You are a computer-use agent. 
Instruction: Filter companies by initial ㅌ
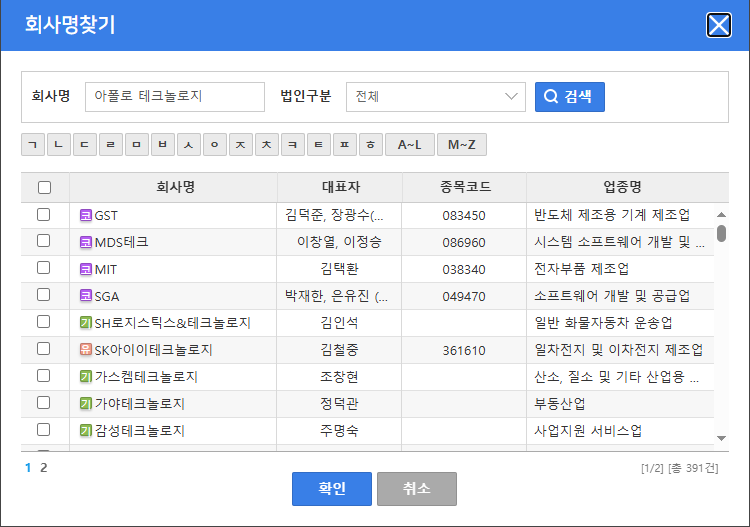[319, 144]
